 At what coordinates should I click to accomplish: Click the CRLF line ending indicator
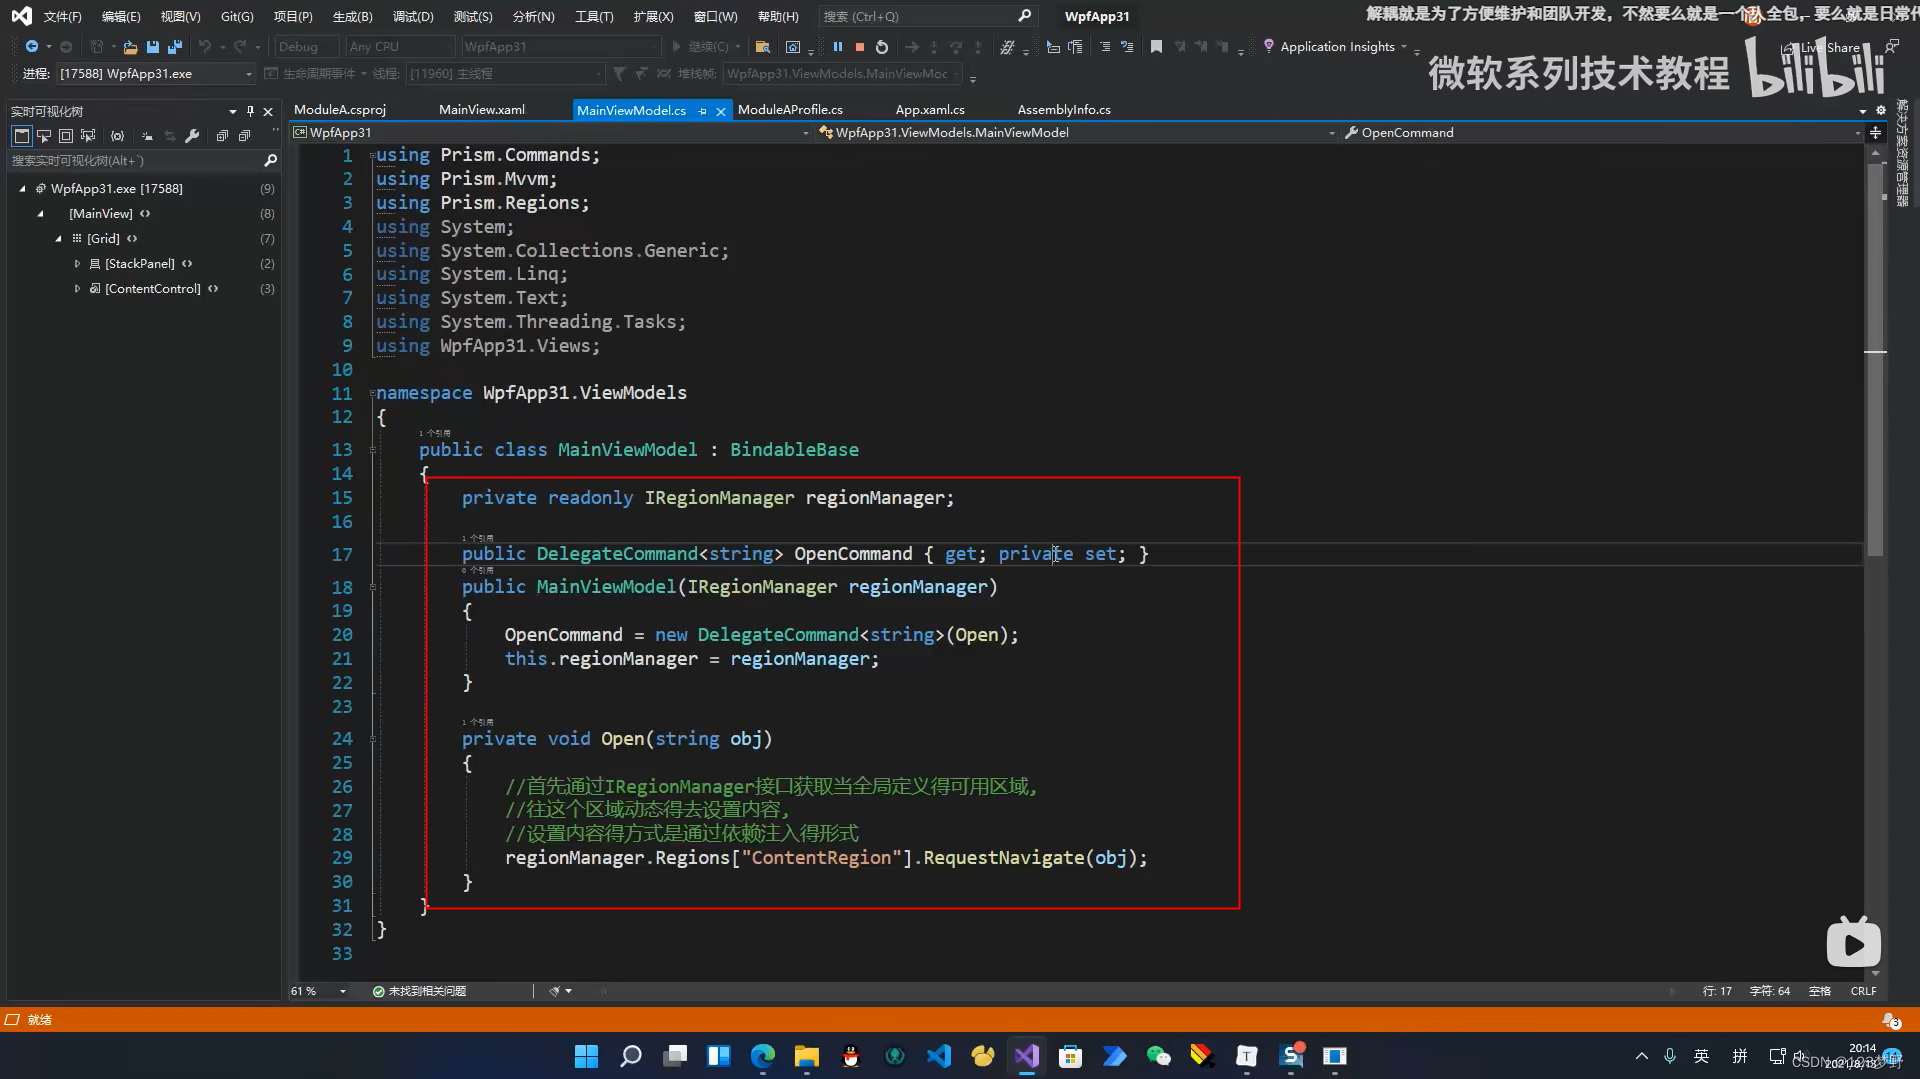1863,991
